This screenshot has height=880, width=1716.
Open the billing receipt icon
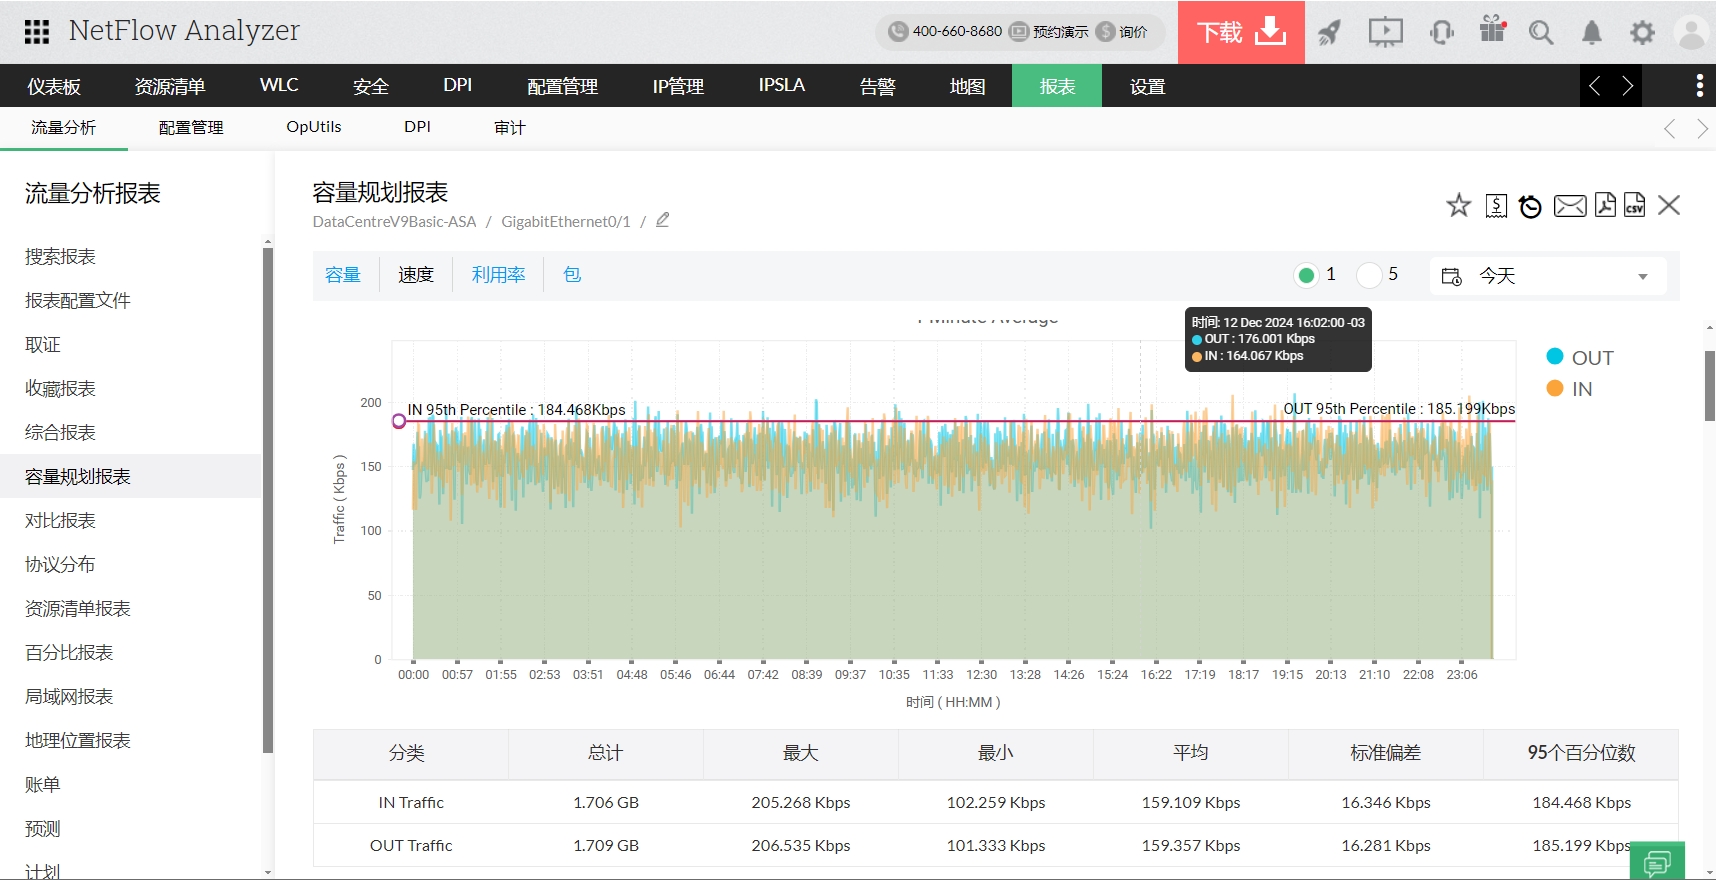pyautogui.click(x=1496, y=206)
